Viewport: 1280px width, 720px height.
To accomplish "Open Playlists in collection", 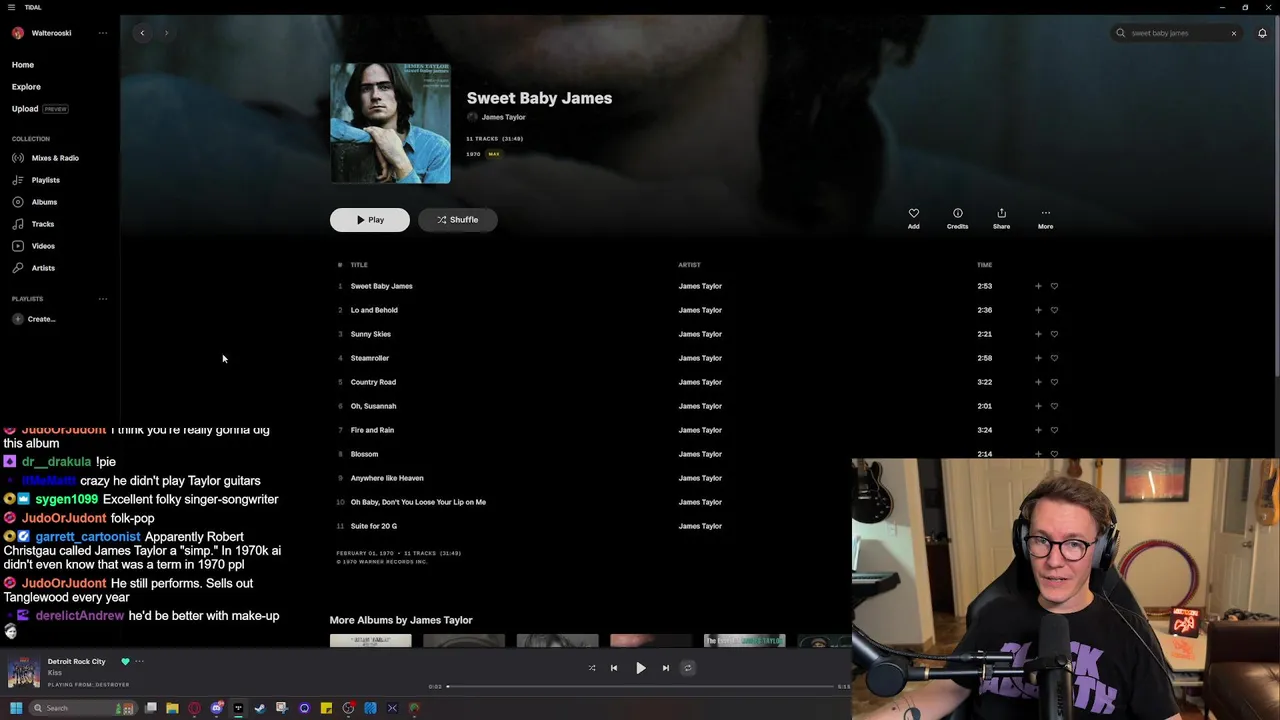I will pyautogui.click(x=36, y=180).
